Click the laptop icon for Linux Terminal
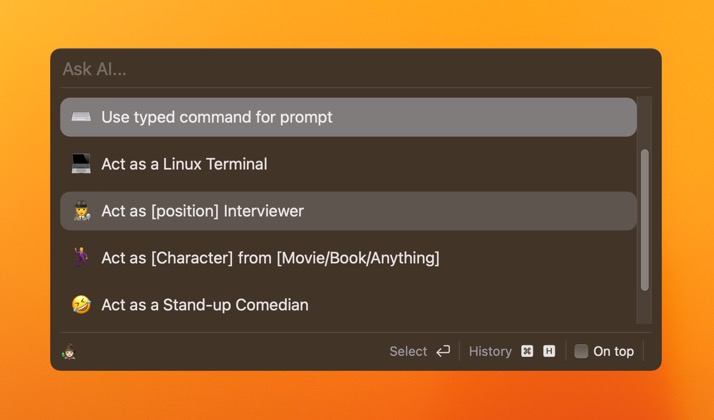 (x=81, y=164)
